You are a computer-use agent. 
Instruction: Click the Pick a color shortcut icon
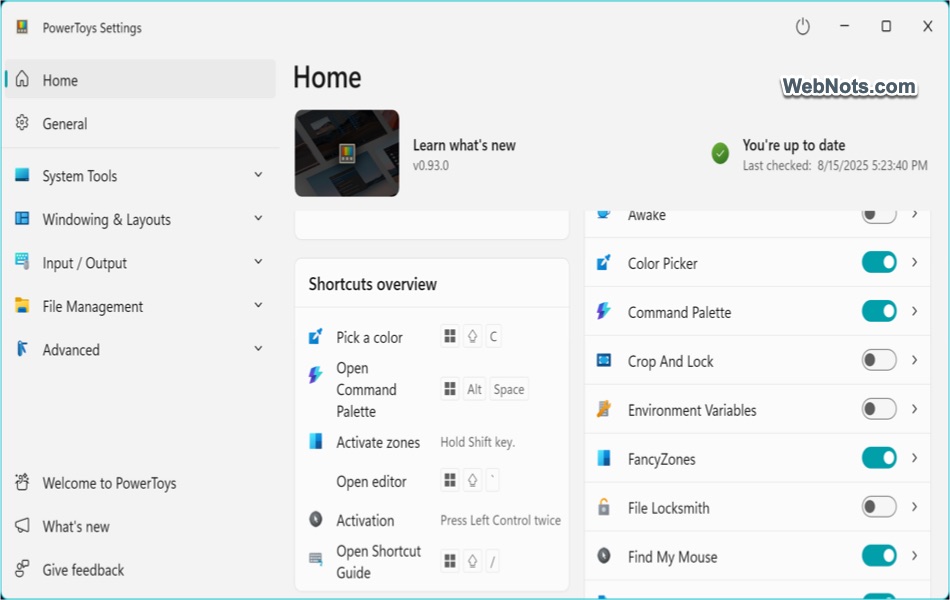[x=316, y=336]
